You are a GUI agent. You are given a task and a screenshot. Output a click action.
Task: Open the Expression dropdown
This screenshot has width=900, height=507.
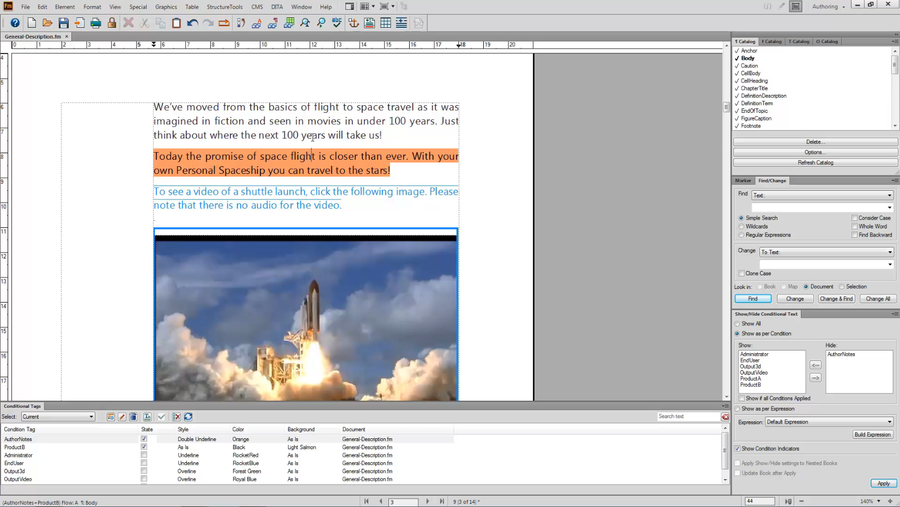(x=829, y=422)
